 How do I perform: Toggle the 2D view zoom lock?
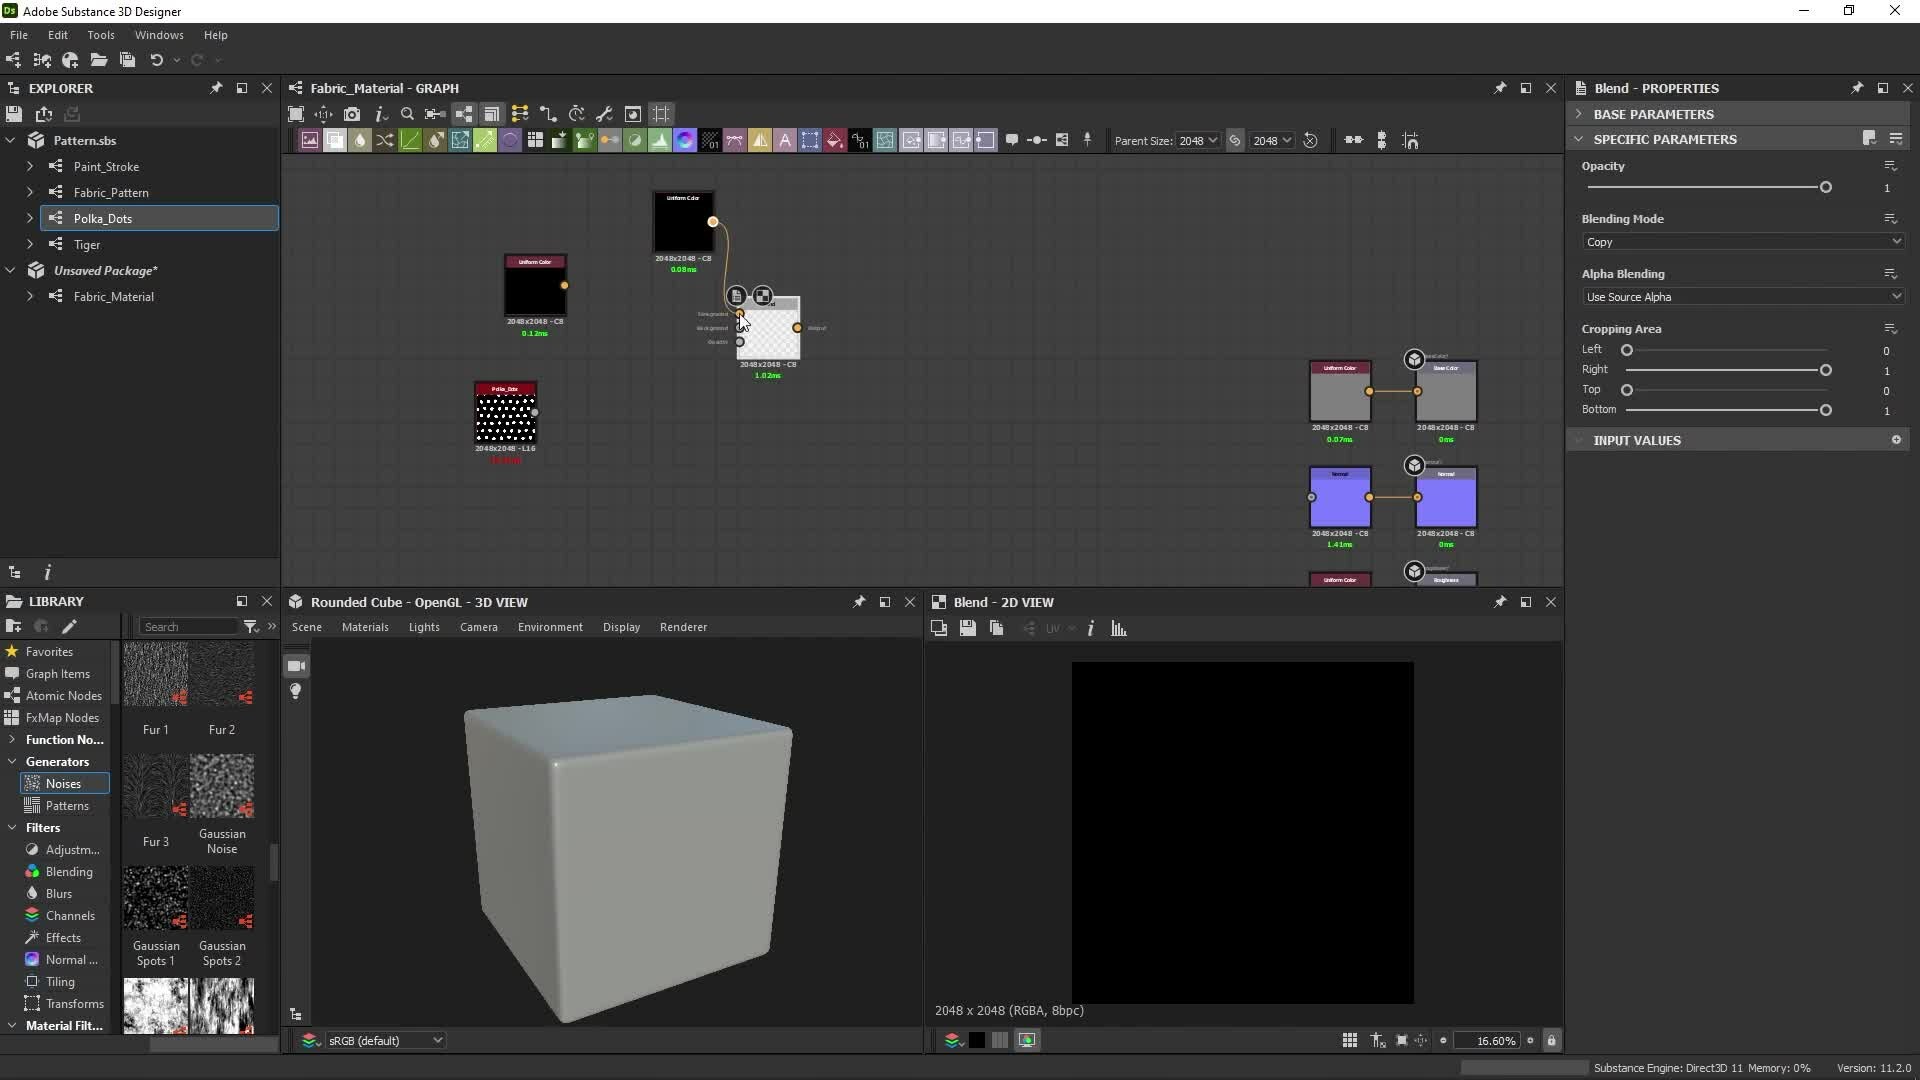point(1551,1041)
